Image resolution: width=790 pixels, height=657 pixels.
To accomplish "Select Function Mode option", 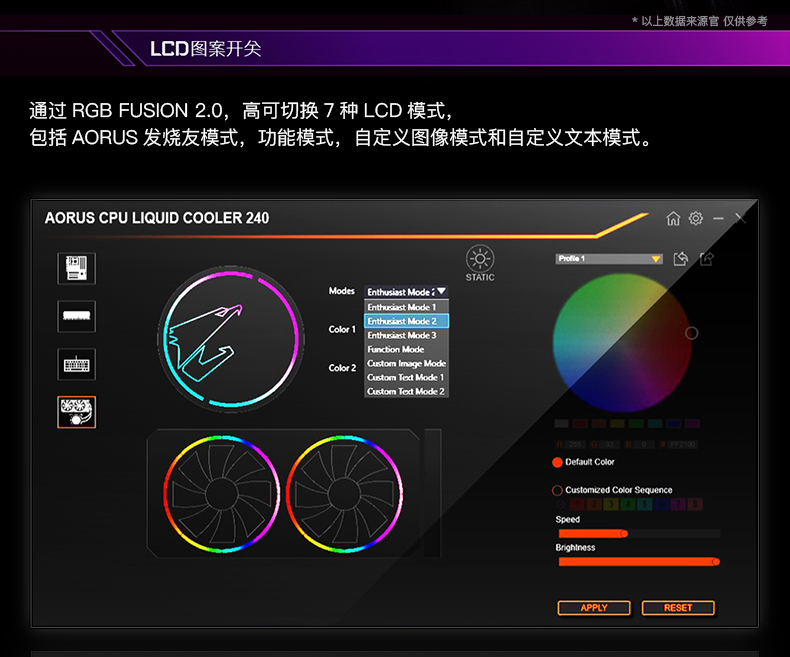I will pyautogui.click(x=406, y=349).
